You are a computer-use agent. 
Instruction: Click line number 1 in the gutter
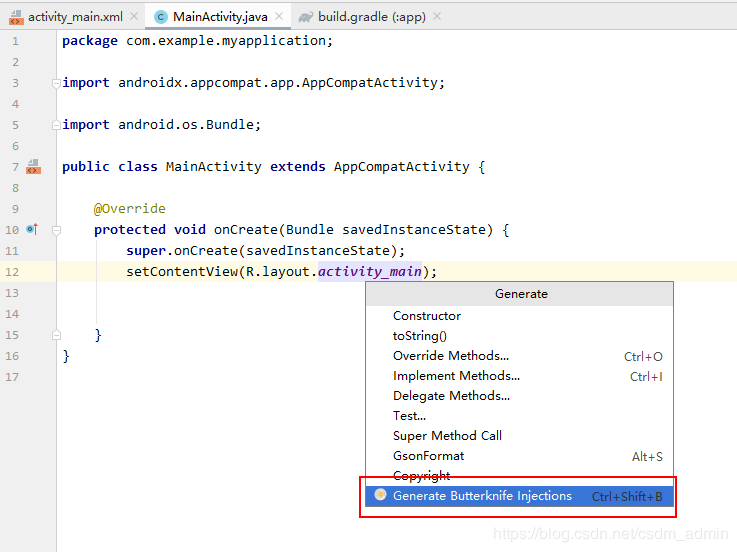click(x=16, y=41)
